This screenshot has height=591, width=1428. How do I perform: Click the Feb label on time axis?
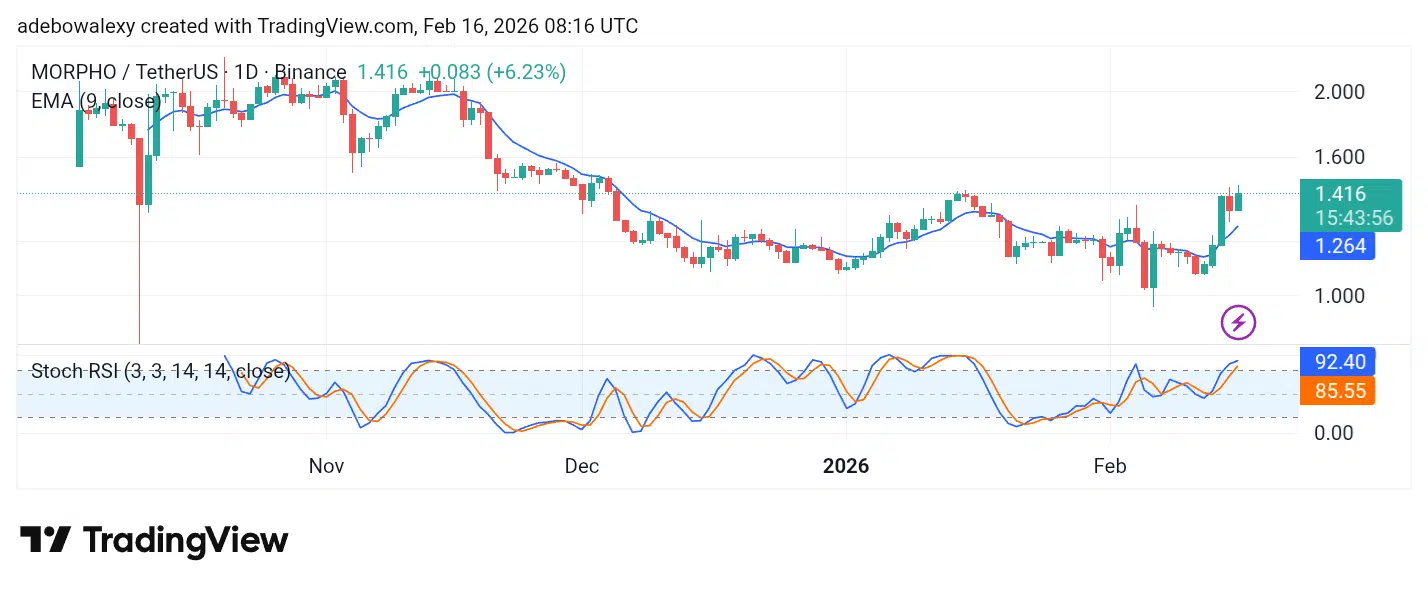[x=1110, y=466]
